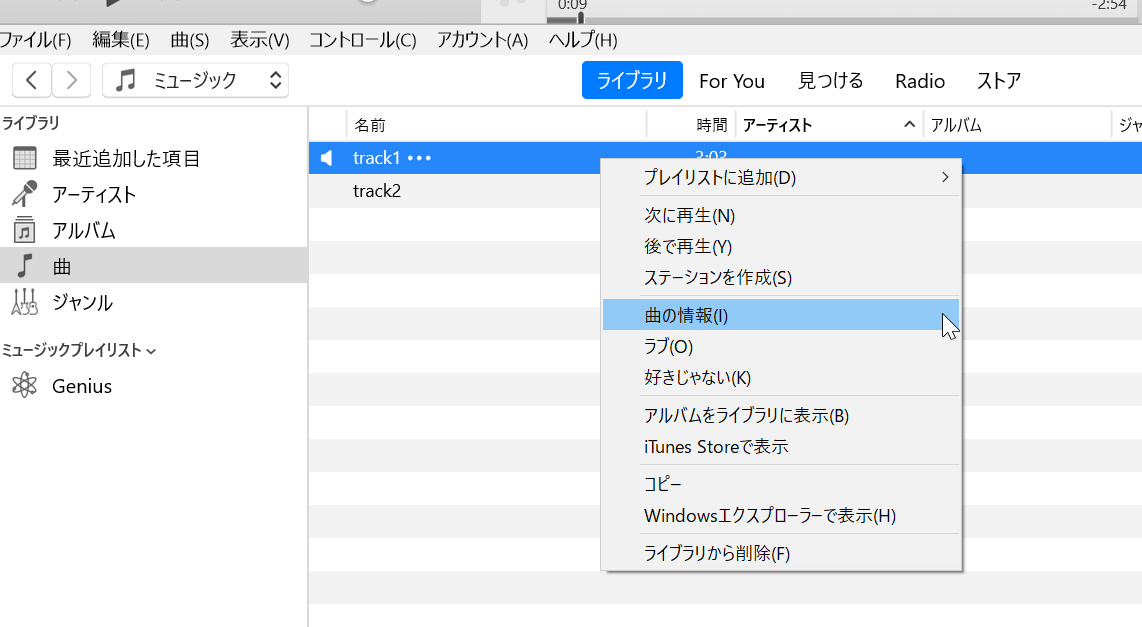Click the アーティスト microphone icon
Screen dimensions: 1142x627
[25, 194]
